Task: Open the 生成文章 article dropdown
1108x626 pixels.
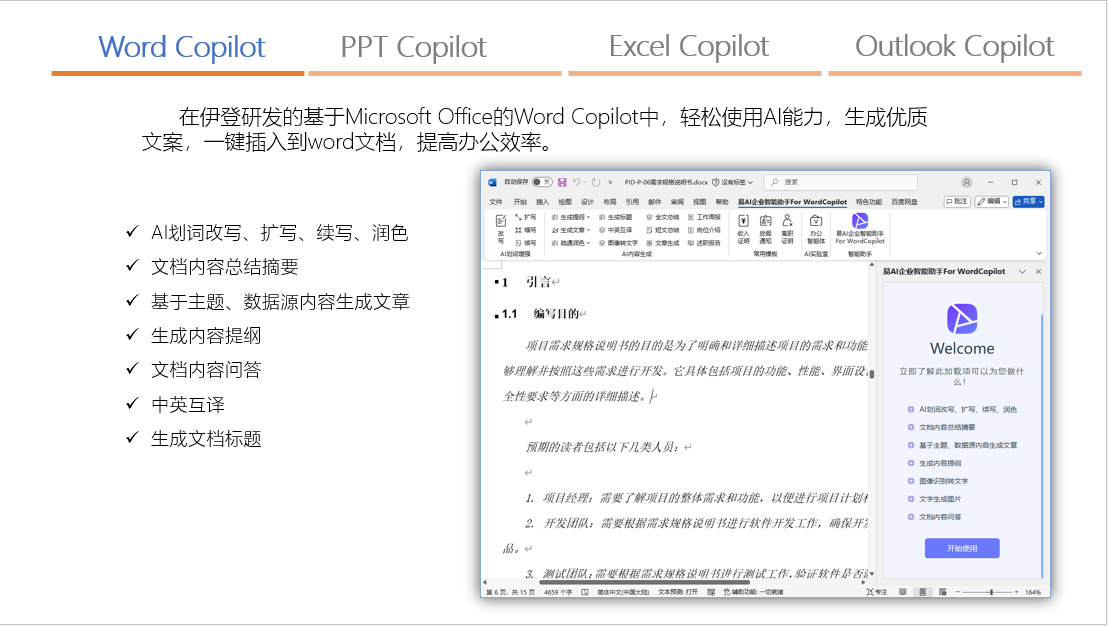Action: point(570,230)
